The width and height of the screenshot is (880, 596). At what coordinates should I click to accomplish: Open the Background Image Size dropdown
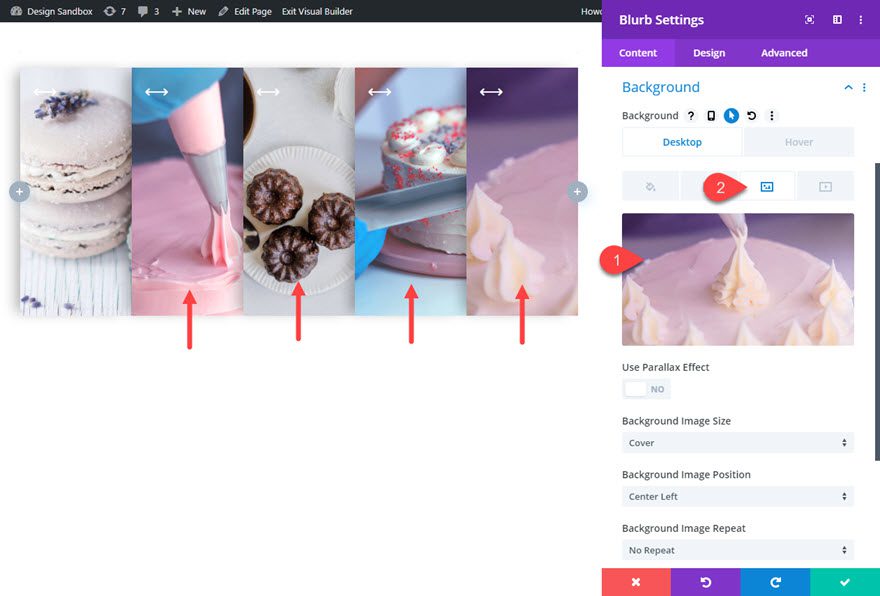coord(737,442)
